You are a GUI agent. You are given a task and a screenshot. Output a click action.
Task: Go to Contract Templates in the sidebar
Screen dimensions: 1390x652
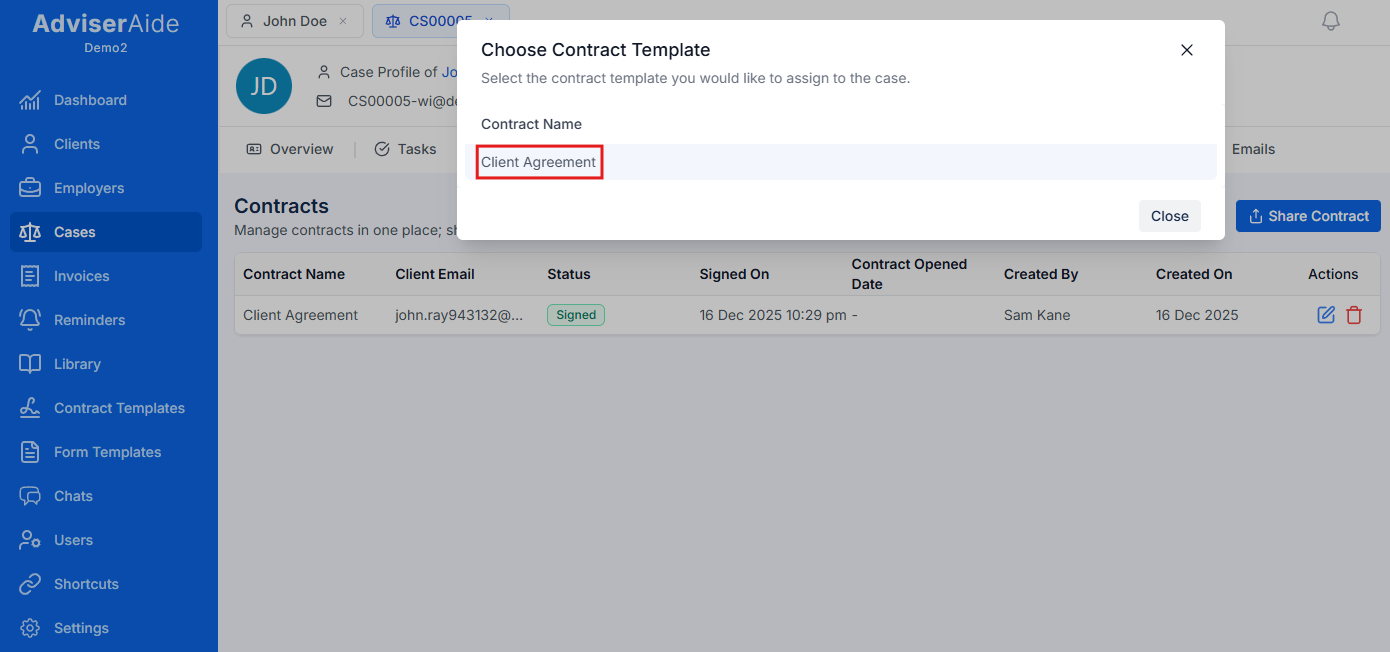118,407
